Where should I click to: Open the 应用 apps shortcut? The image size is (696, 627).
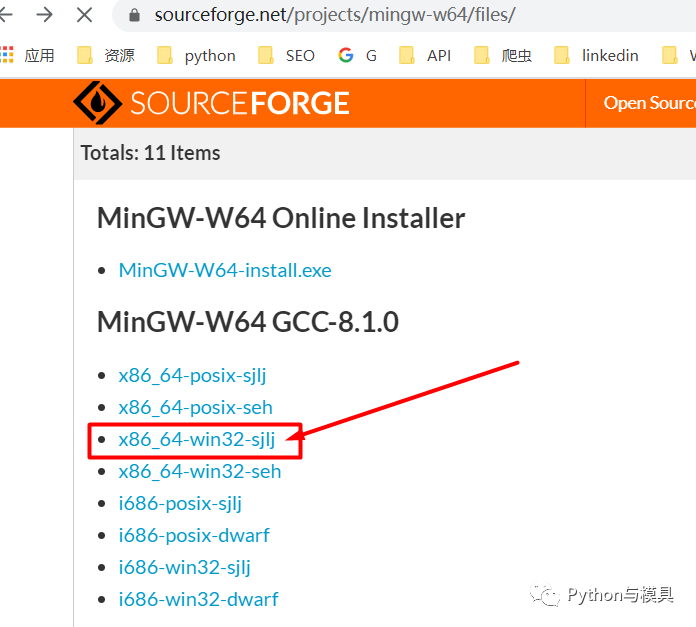(28, 55)
